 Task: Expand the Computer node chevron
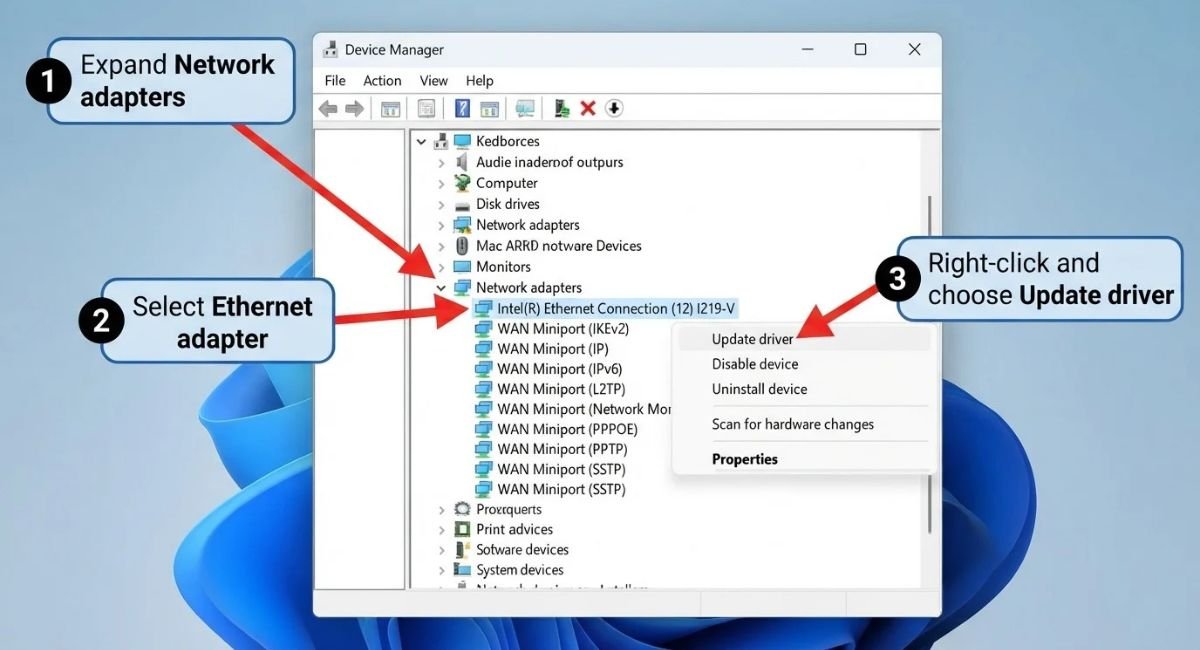pos(441,183)
